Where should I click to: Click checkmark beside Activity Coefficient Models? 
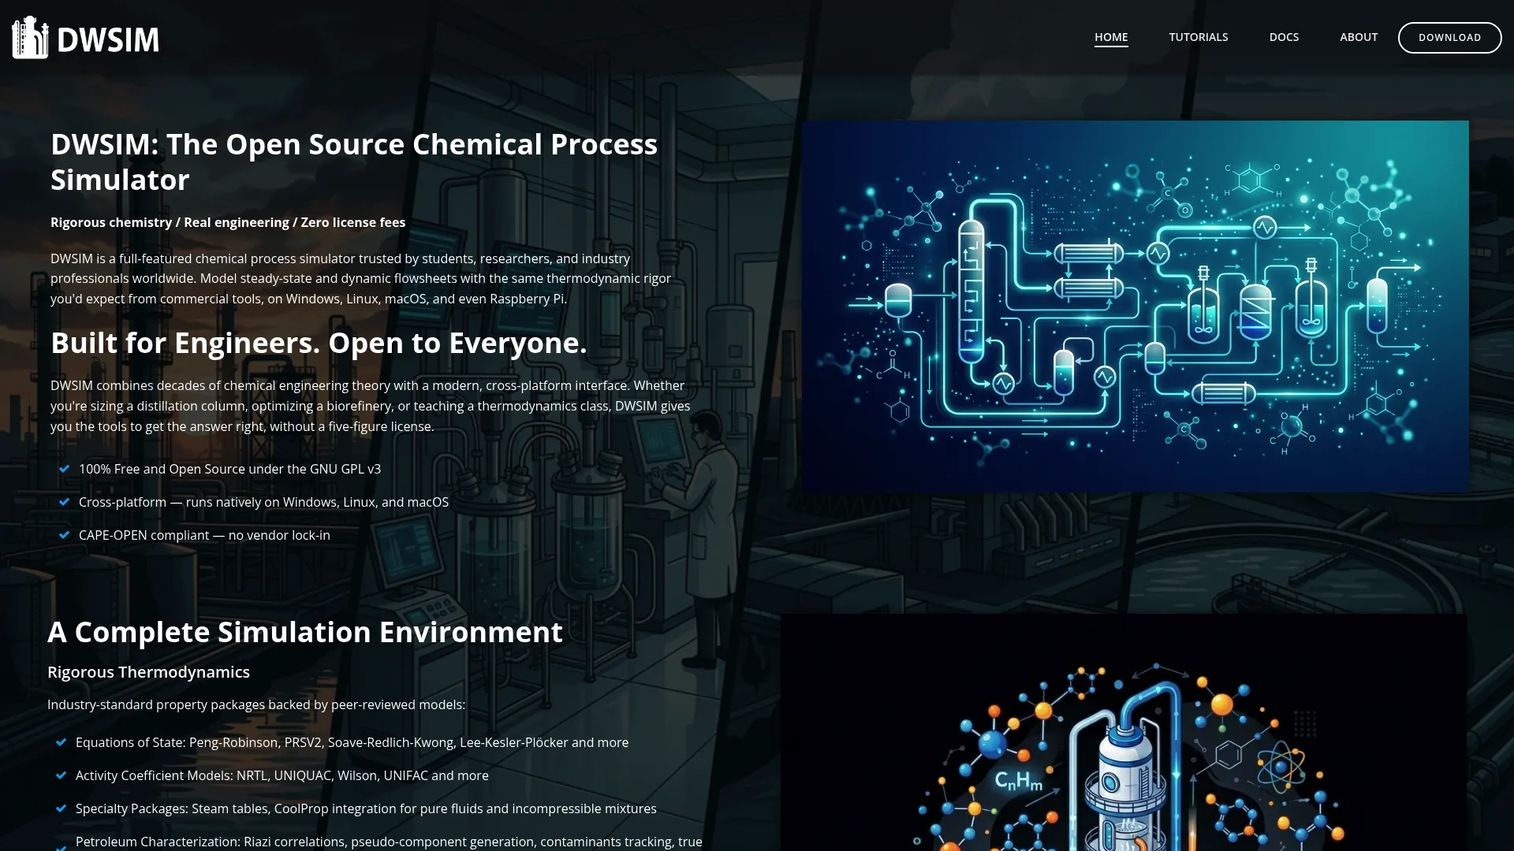(x=61, y=775)
